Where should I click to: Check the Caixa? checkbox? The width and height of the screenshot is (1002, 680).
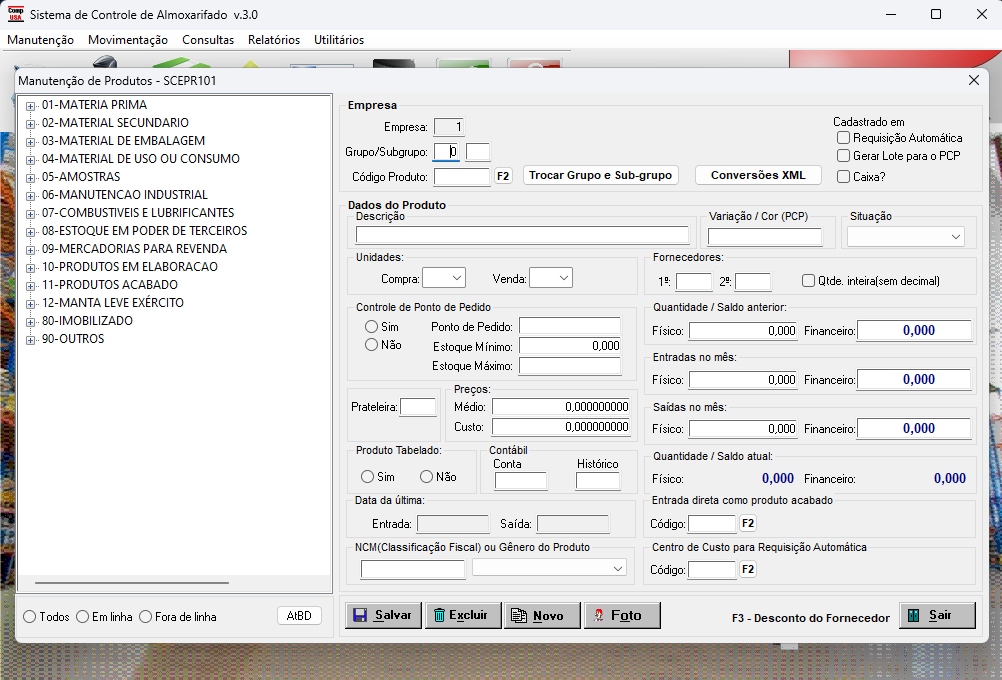tap(844, 177)
